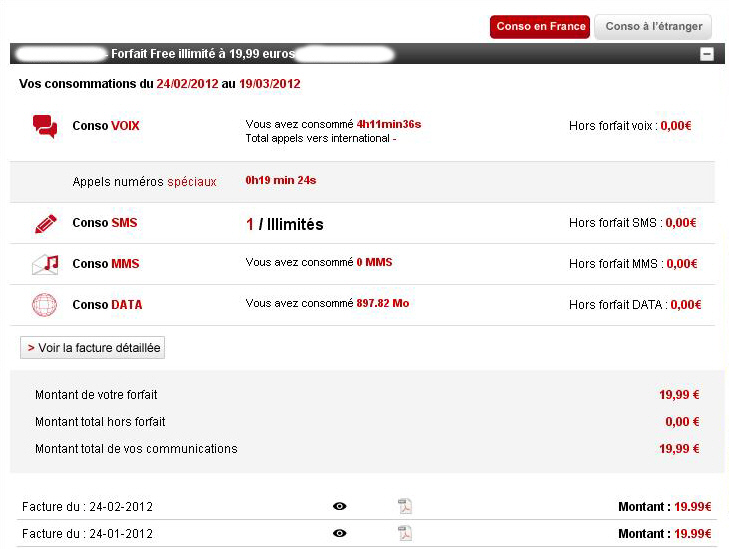The height and width of the screenshot is (549, 729).
Task: Click the Conso VOIX speech bubbles icon
Action: [45, 126]
